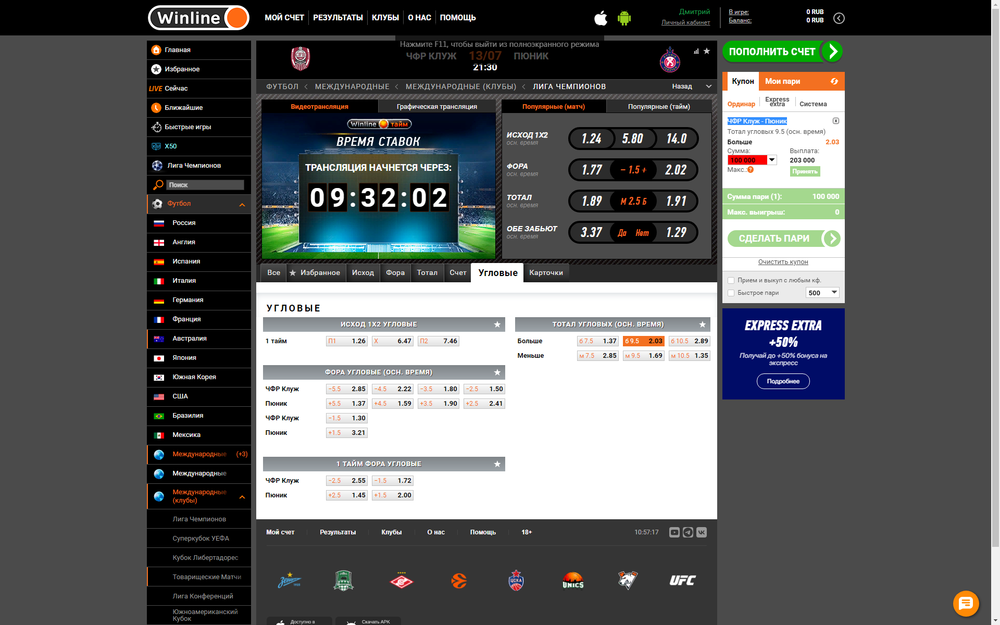Screen dimensions: 1000x625
Task: Click the UFC logo
Action: [682, 580]
